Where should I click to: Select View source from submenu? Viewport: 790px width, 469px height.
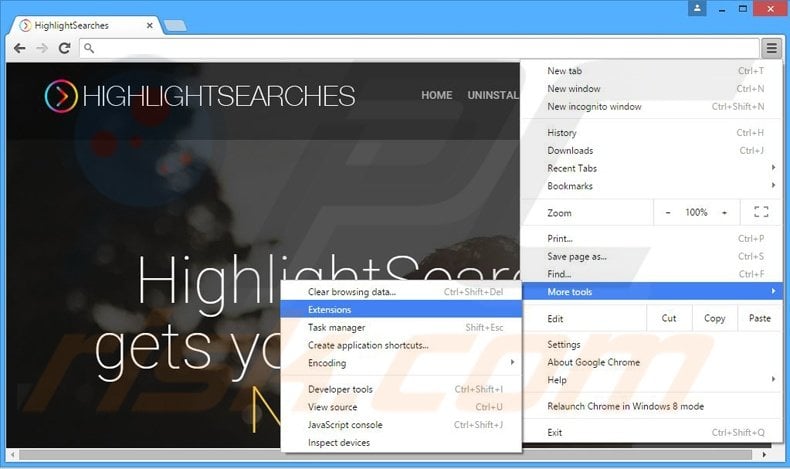point(401,407)
